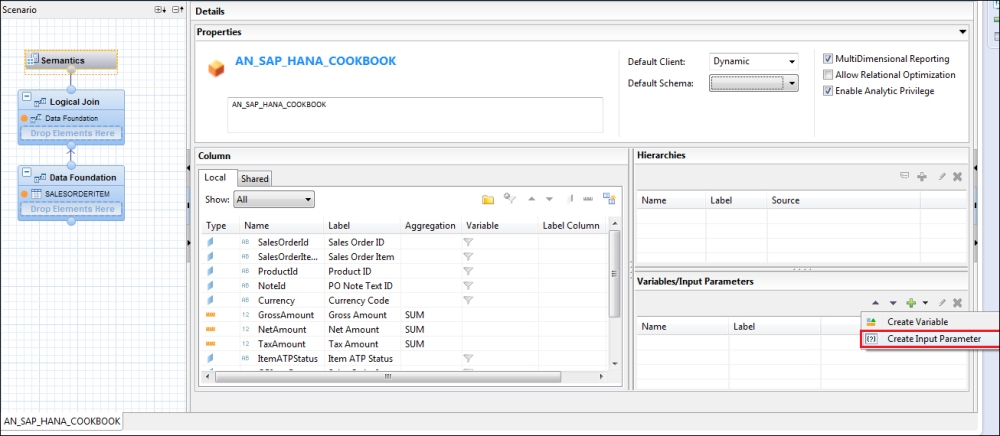
Task: Click the expand all icon in Scenario header
Action: pyautogui.click(x=160, y=10)
